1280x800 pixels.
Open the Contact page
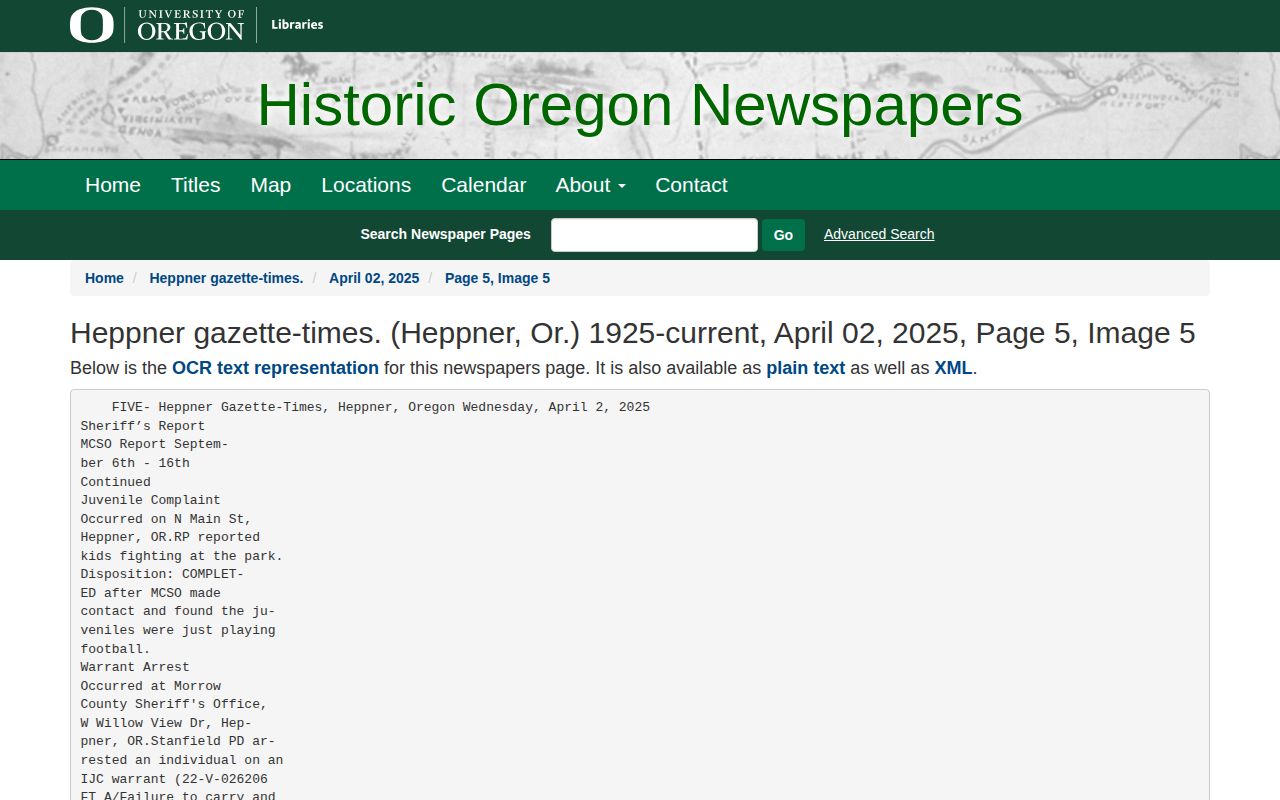[691, 185]
